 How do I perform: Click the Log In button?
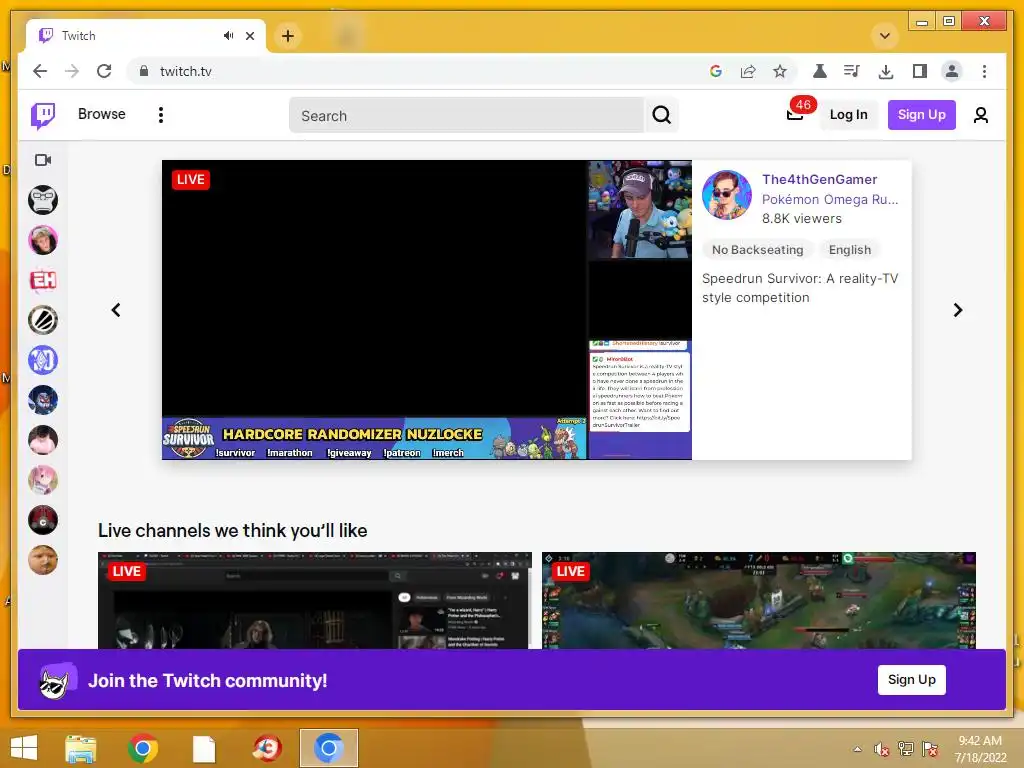848,115
